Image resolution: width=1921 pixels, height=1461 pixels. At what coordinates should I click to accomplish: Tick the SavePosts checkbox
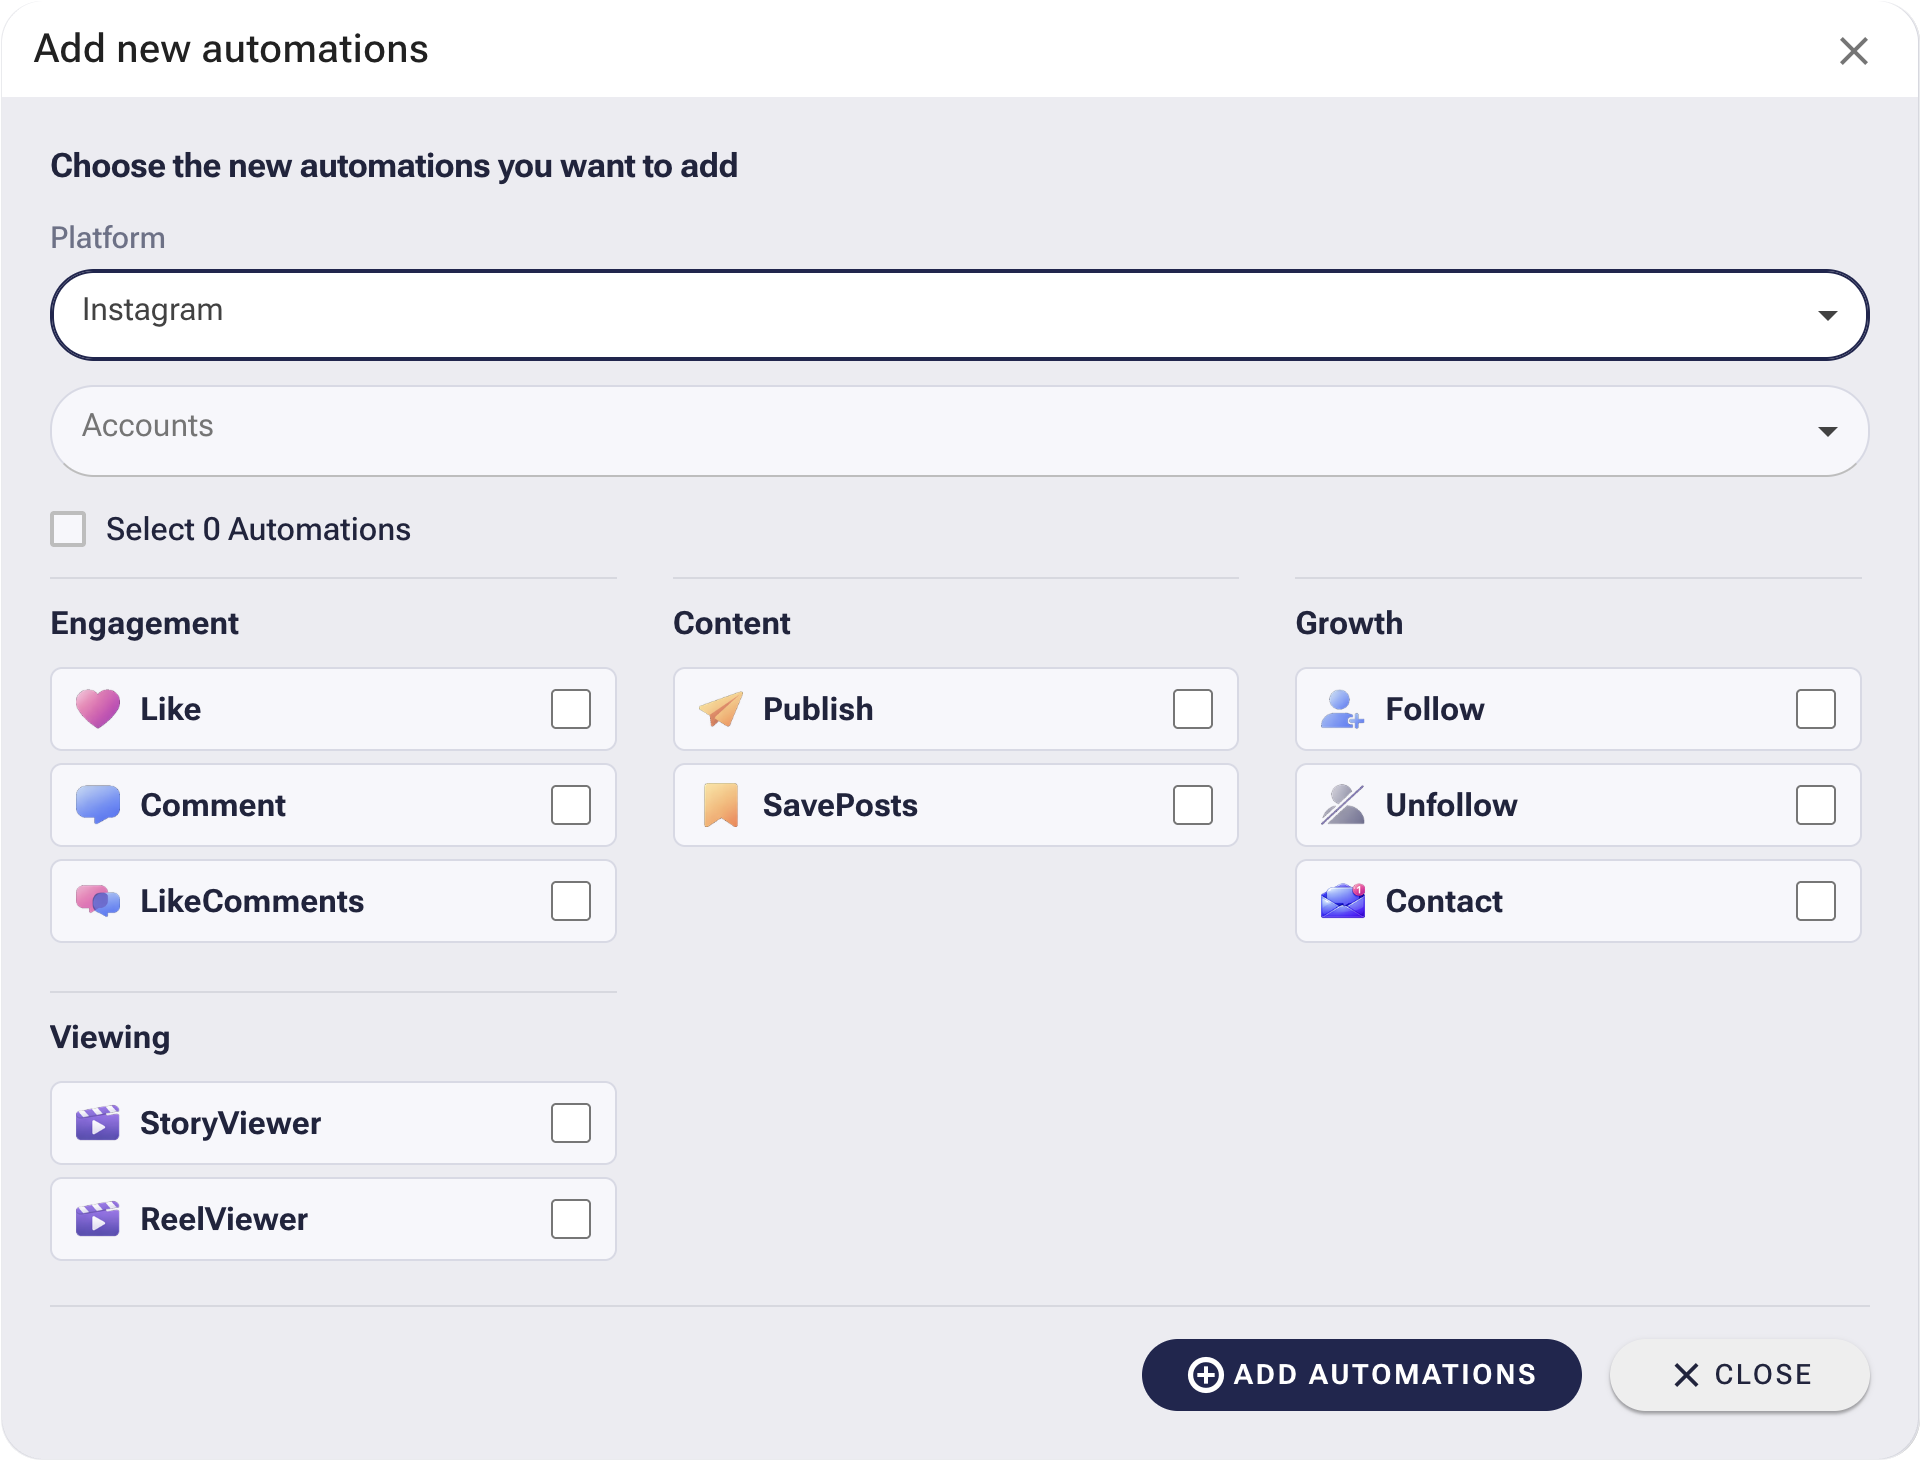click(x=1193, y=805)
